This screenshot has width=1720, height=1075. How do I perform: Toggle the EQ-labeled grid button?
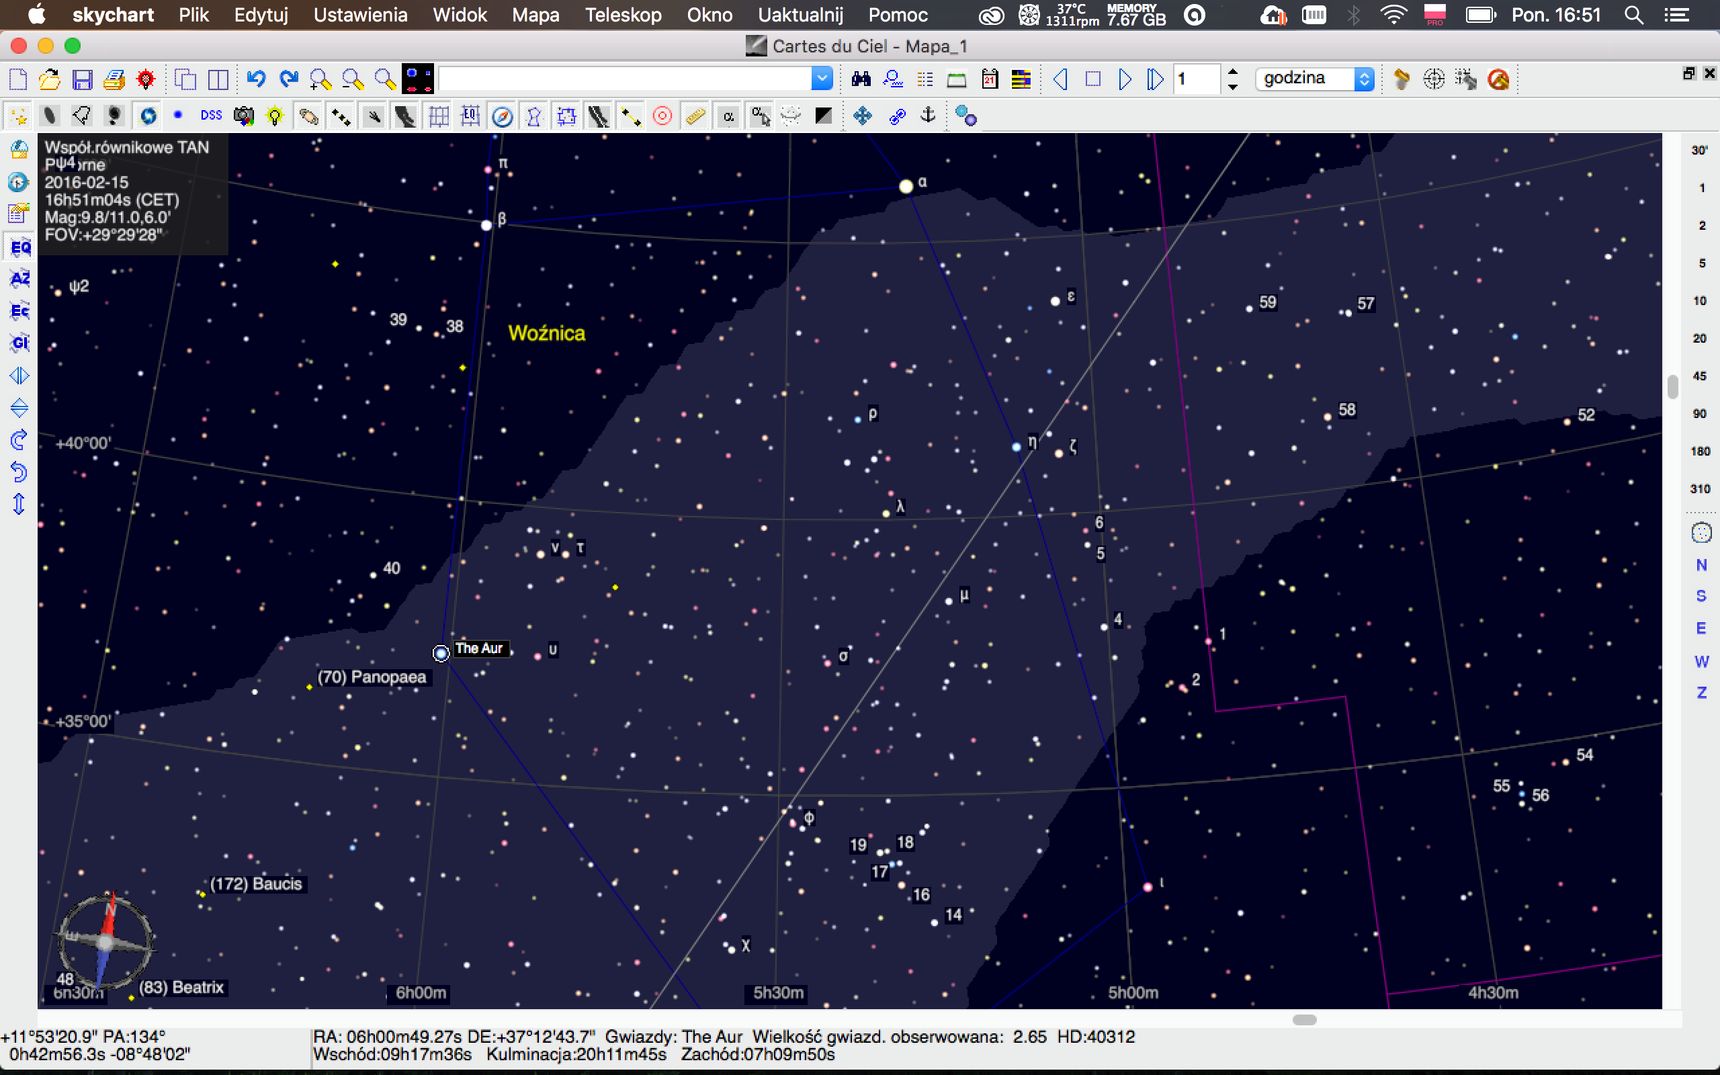[470, 117]
